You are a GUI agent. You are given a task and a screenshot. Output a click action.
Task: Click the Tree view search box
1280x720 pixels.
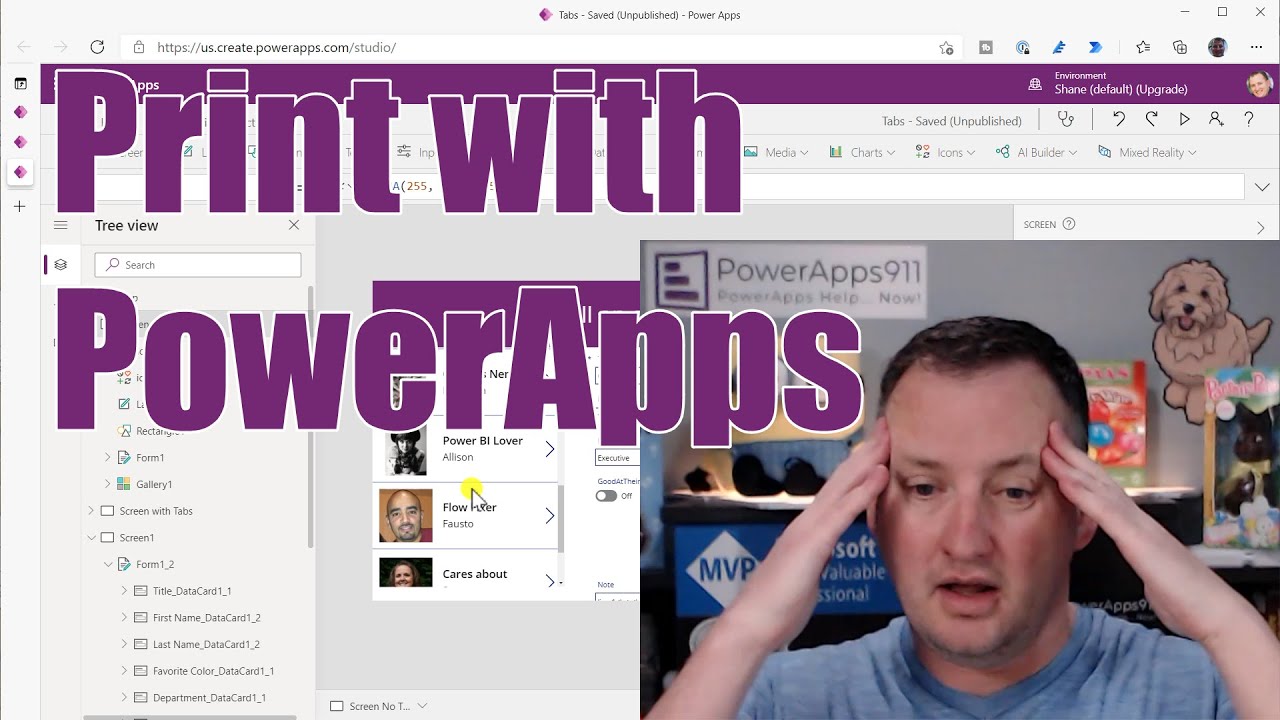click(198, 265)
